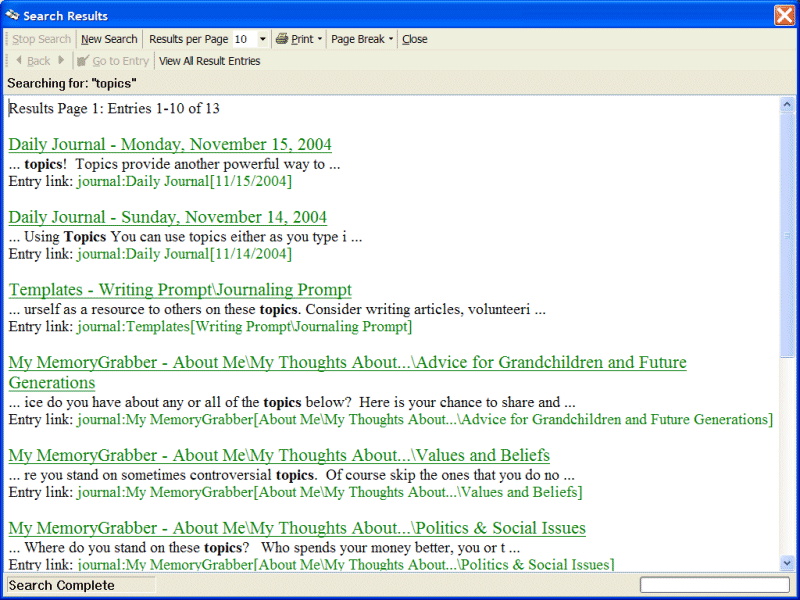Click the Go to Entry icon
Viewport: 800px width, 600px height.
[x=83, y=61]
